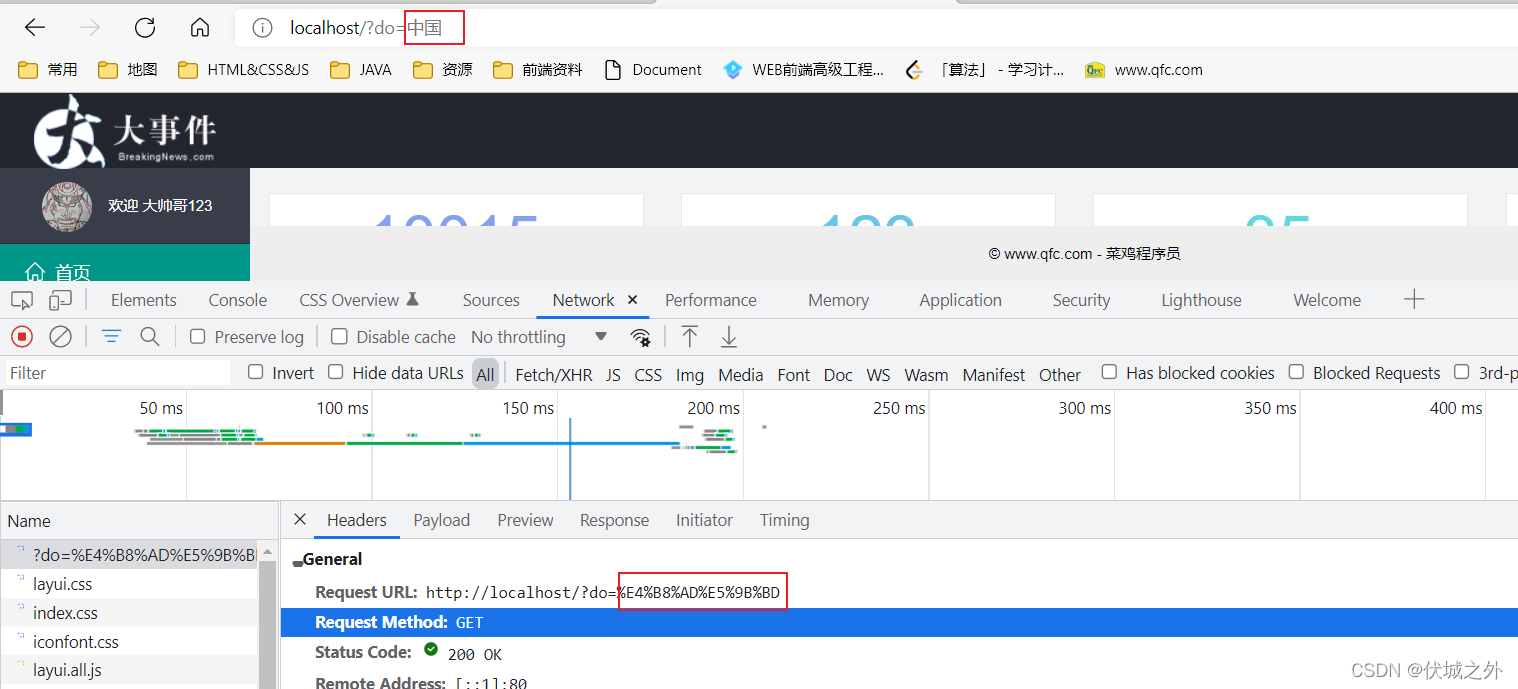Import HAR file with upload arrow
The width and height of the screenshot is (1518, 689).
click(689, 337)
